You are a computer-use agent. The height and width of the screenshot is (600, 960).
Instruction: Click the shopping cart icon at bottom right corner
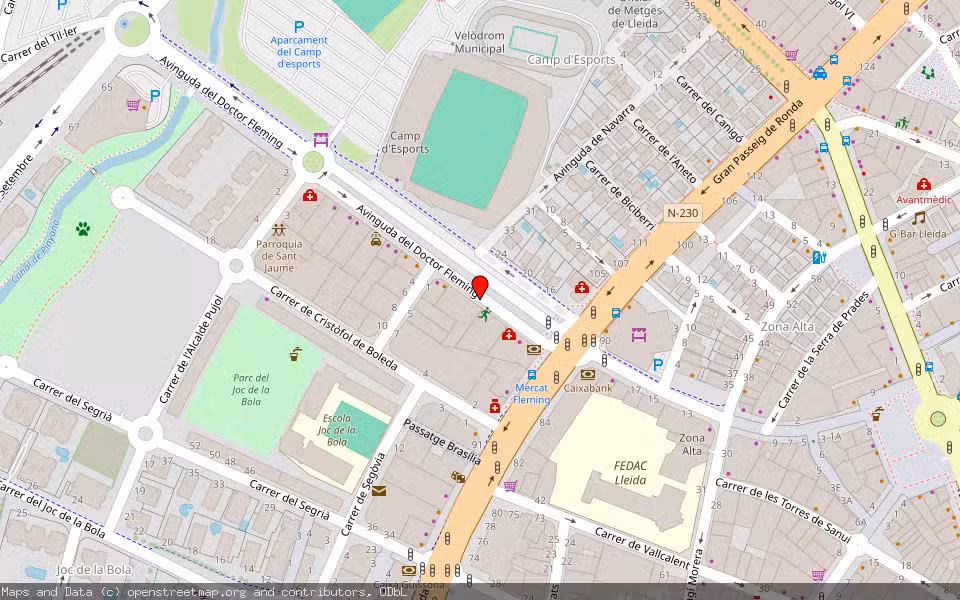click(818, 575)
